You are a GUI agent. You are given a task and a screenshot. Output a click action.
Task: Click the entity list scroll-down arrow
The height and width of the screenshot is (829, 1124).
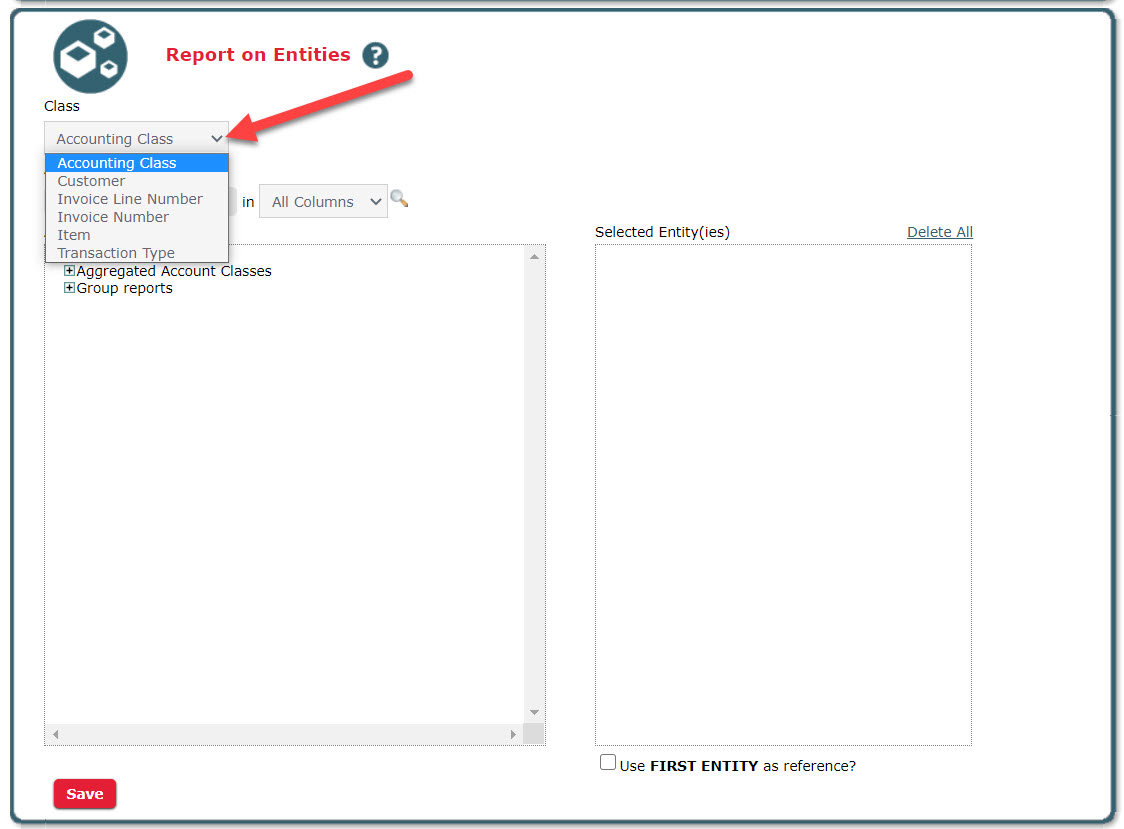click(534, 712)
